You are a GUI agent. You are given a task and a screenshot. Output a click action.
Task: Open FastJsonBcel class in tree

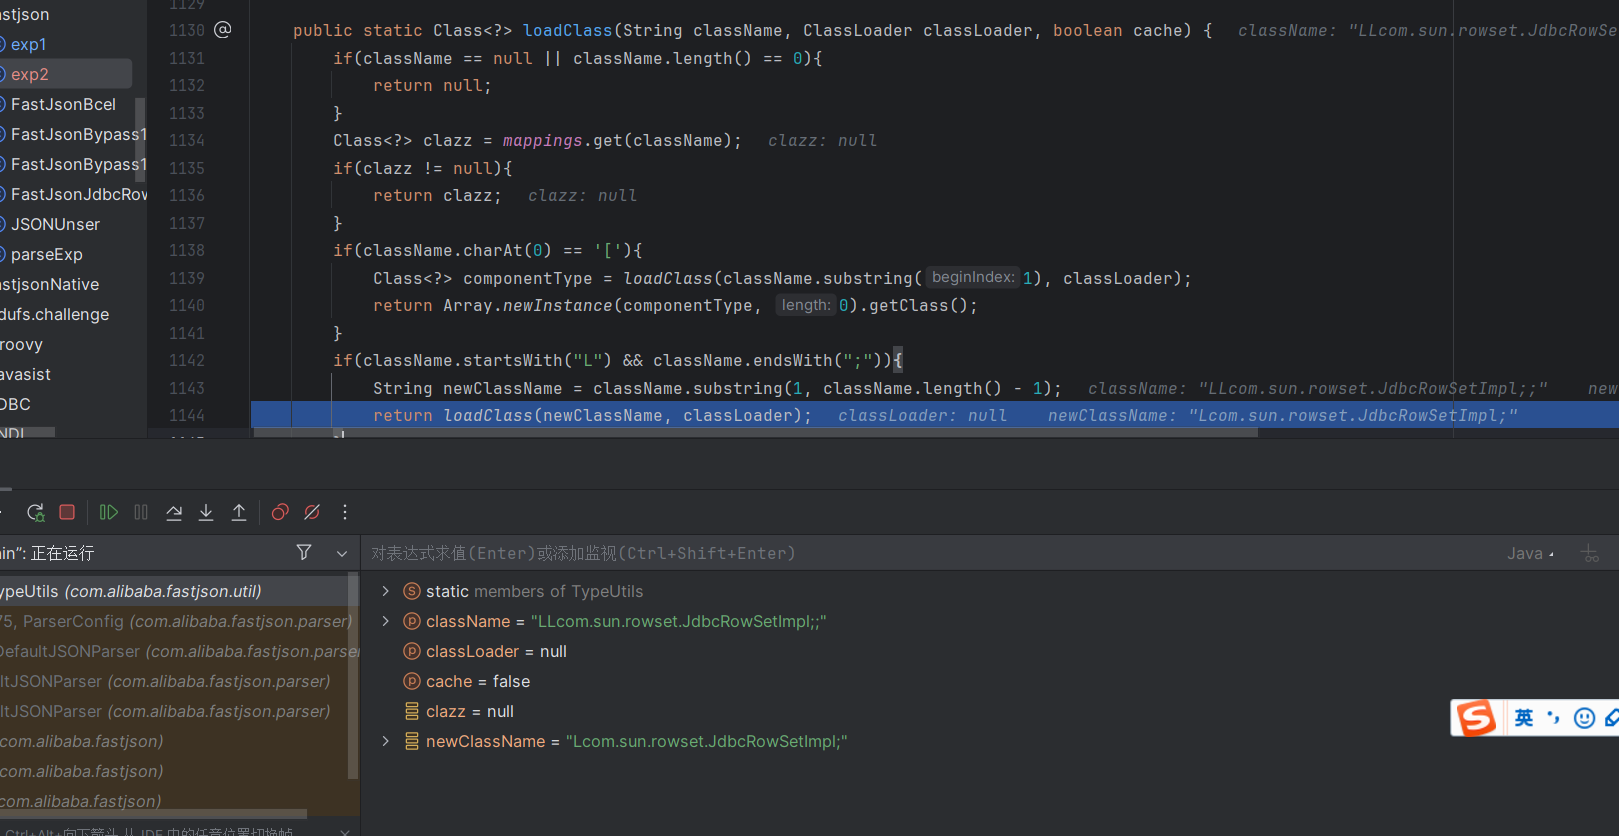[x=63, y=104]
